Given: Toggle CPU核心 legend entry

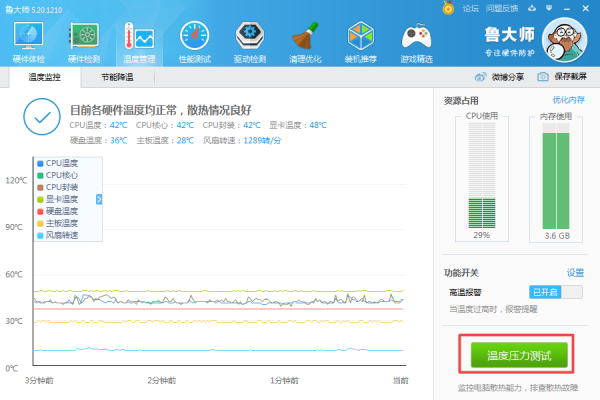Looking at the screenshot, I should [57, 175].
